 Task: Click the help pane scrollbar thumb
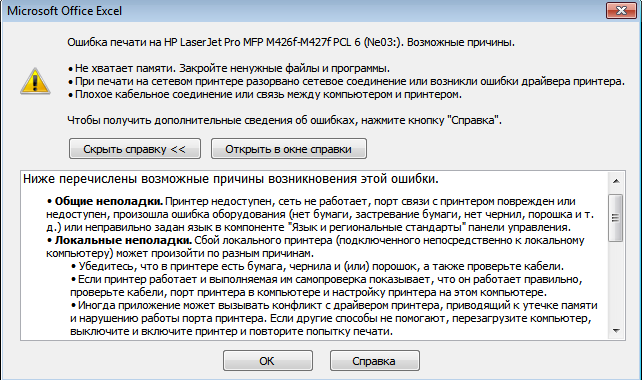pos(616,217)
